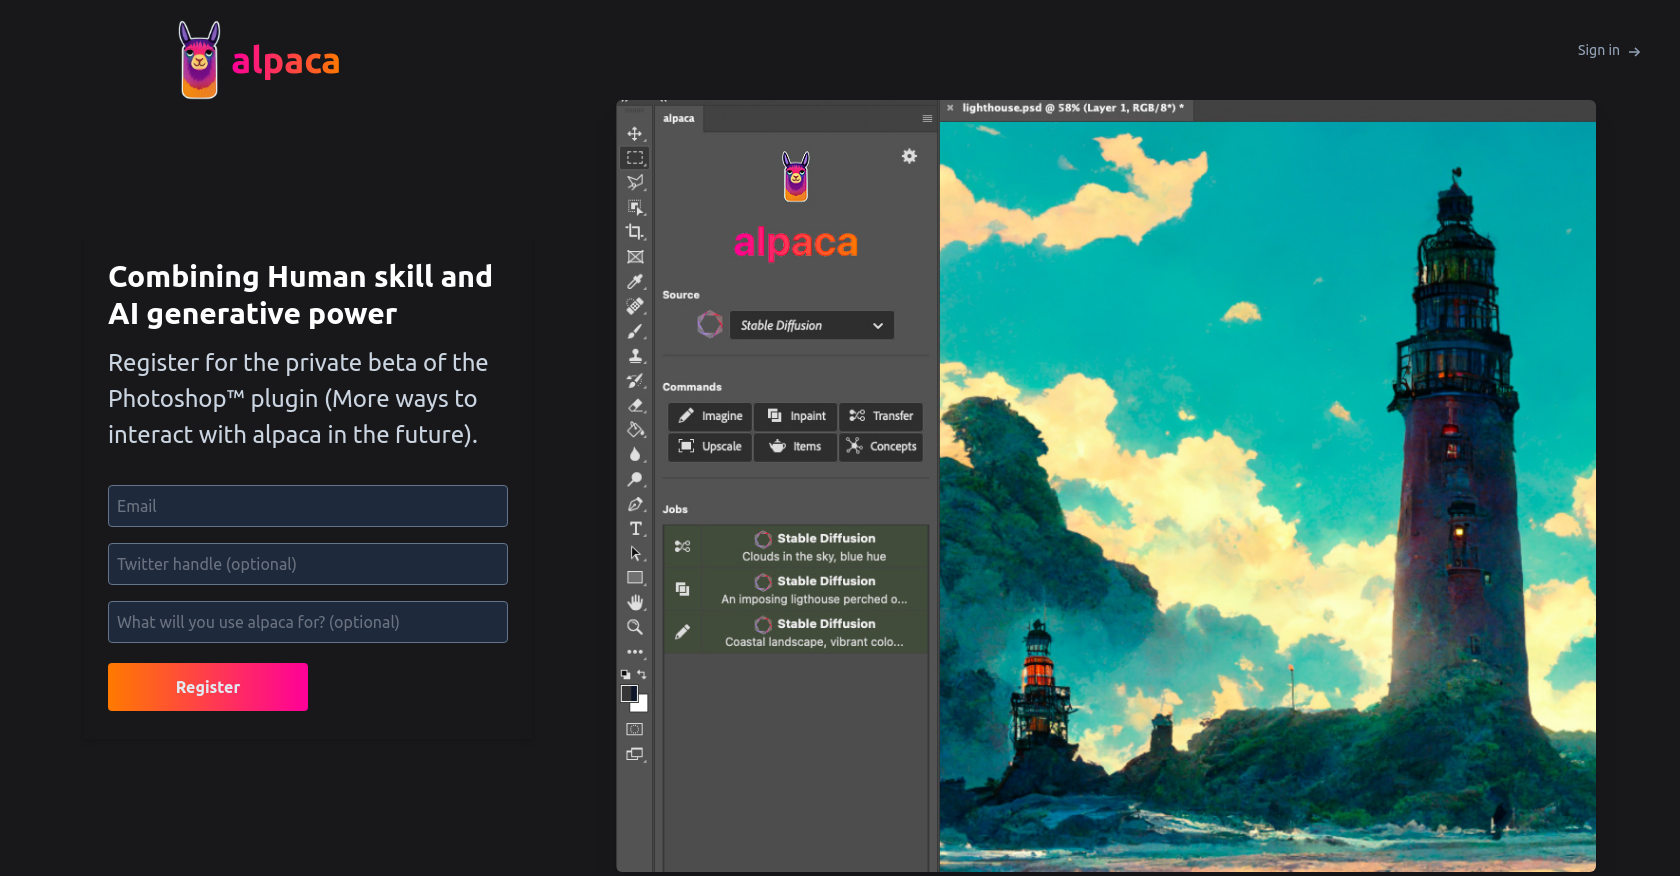Viewport: 1680px width, 876px height.
Task: Click the foreground color swatch
Action: [629, 693]
